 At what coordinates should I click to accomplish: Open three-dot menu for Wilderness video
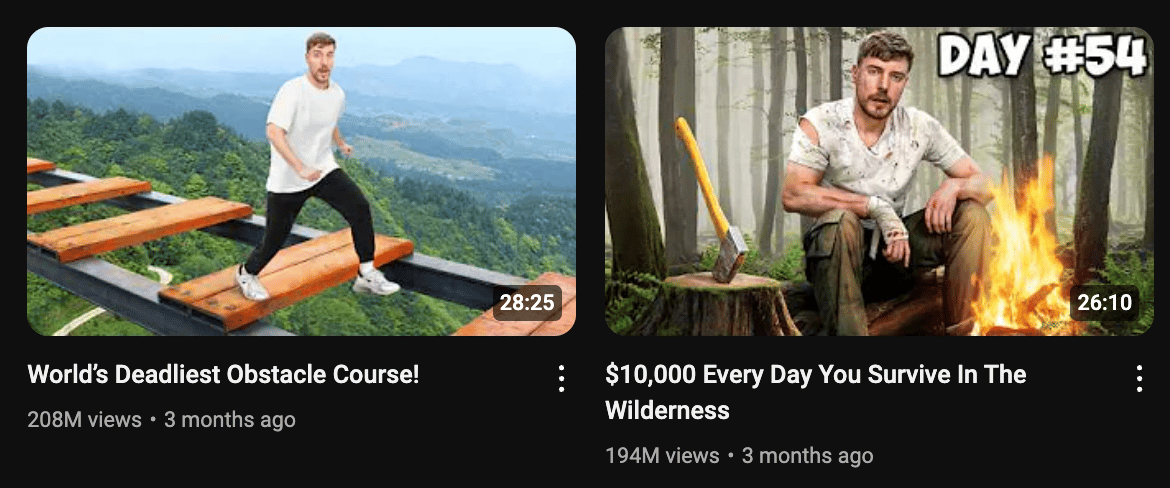click(x=1139, y=378)
